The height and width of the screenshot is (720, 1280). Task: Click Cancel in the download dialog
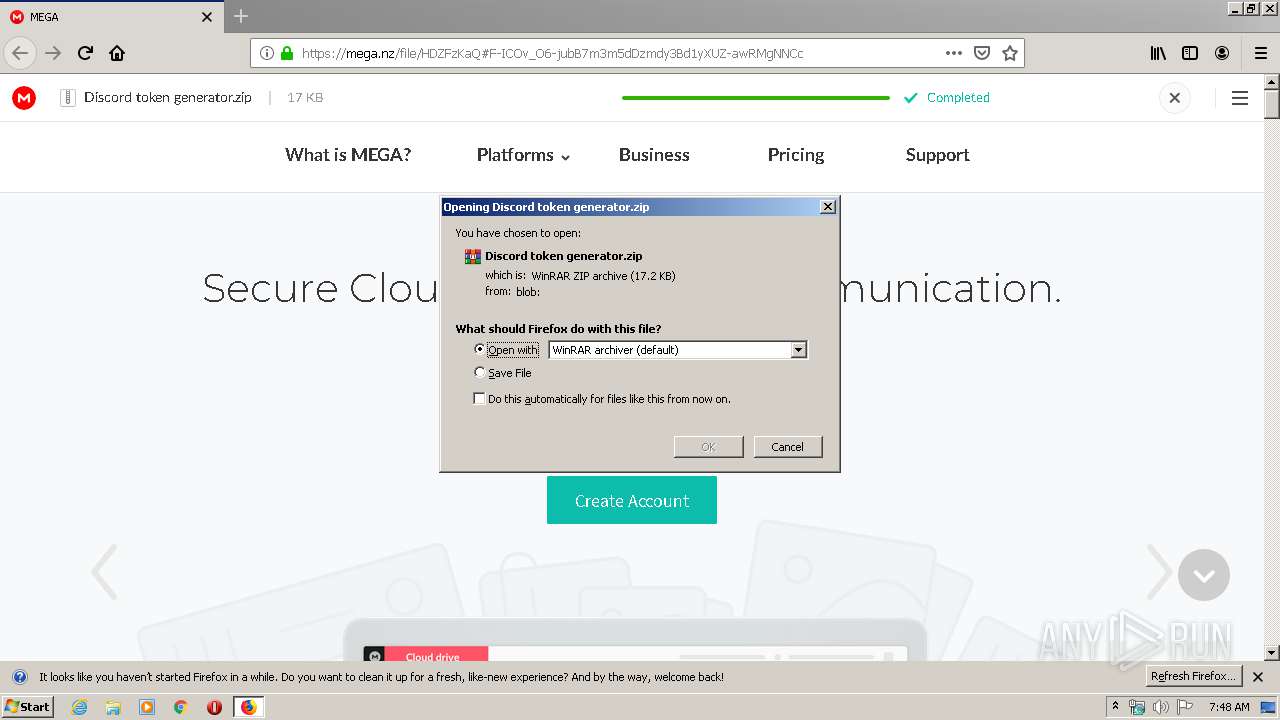(788, 447)
